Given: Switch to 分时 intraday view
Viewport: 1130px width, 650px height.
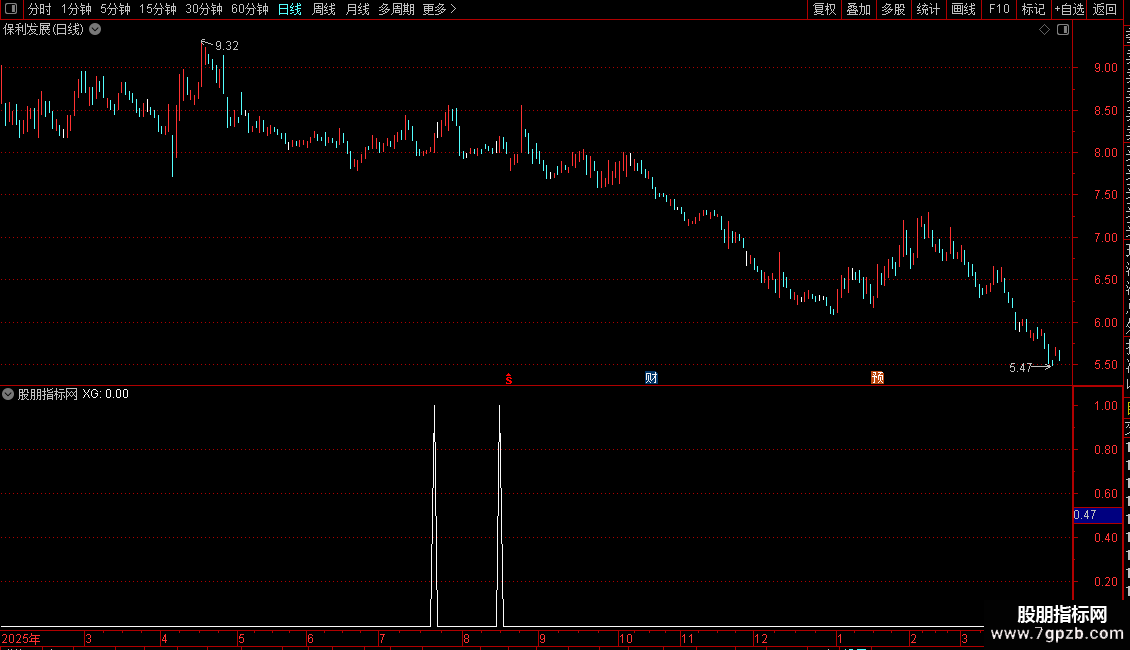Looking at the screenshot, I should pos(40,9).
